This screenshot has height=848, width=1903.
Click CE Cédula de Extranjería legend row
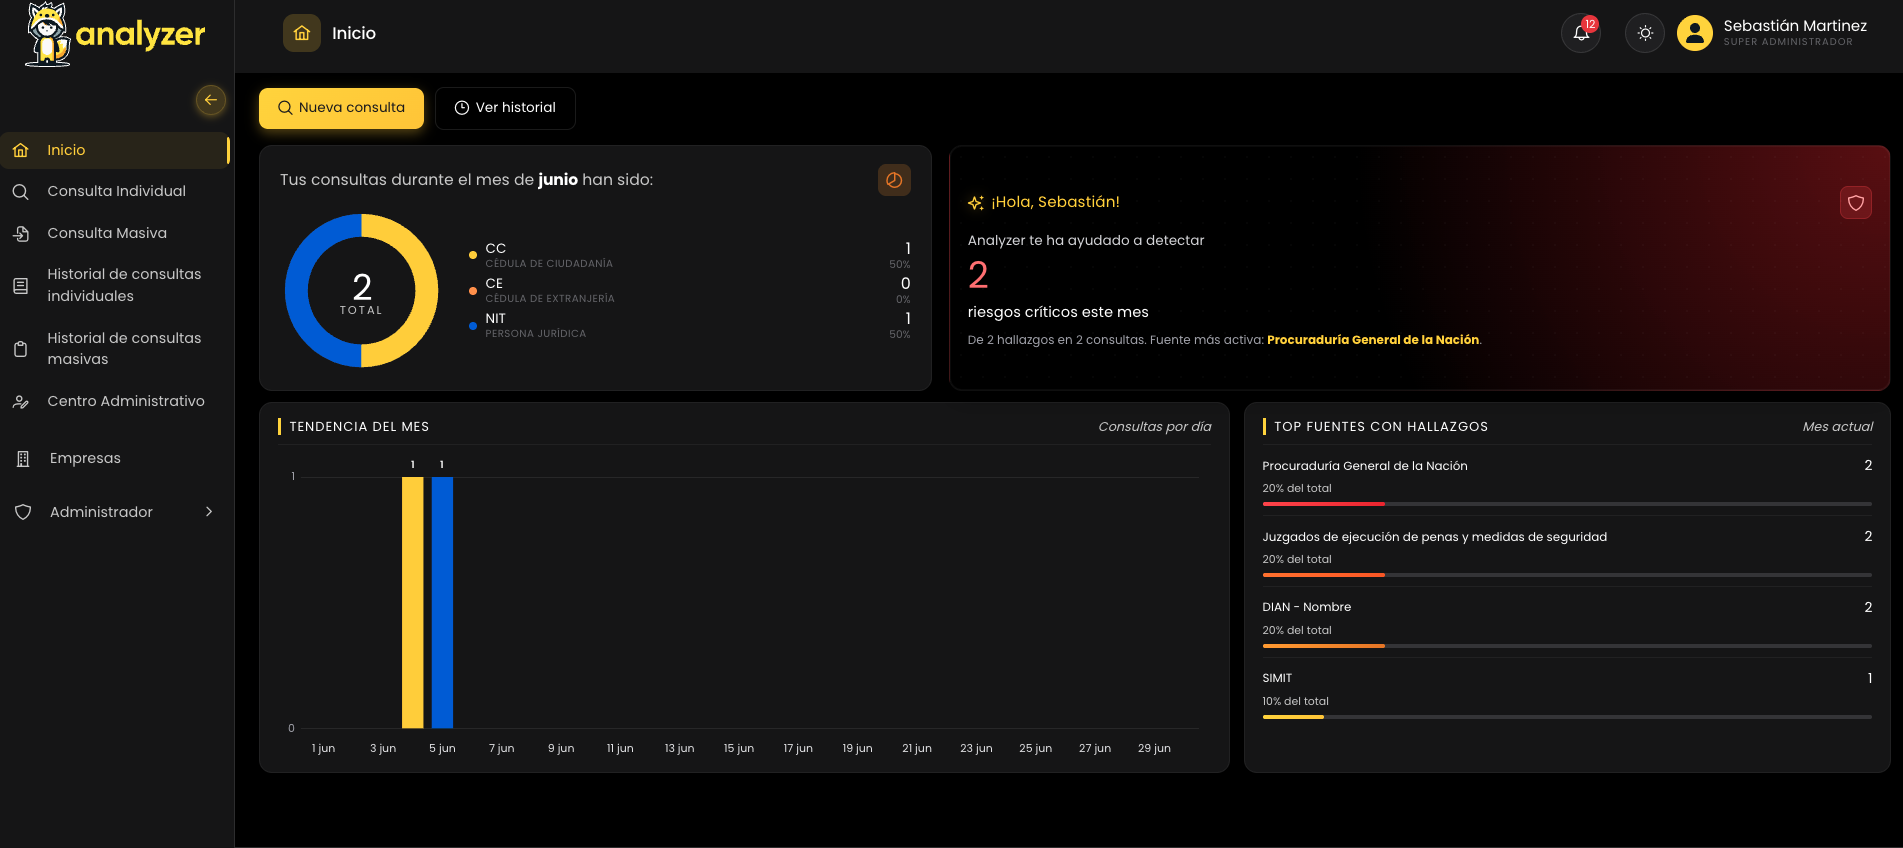(690, 290)
